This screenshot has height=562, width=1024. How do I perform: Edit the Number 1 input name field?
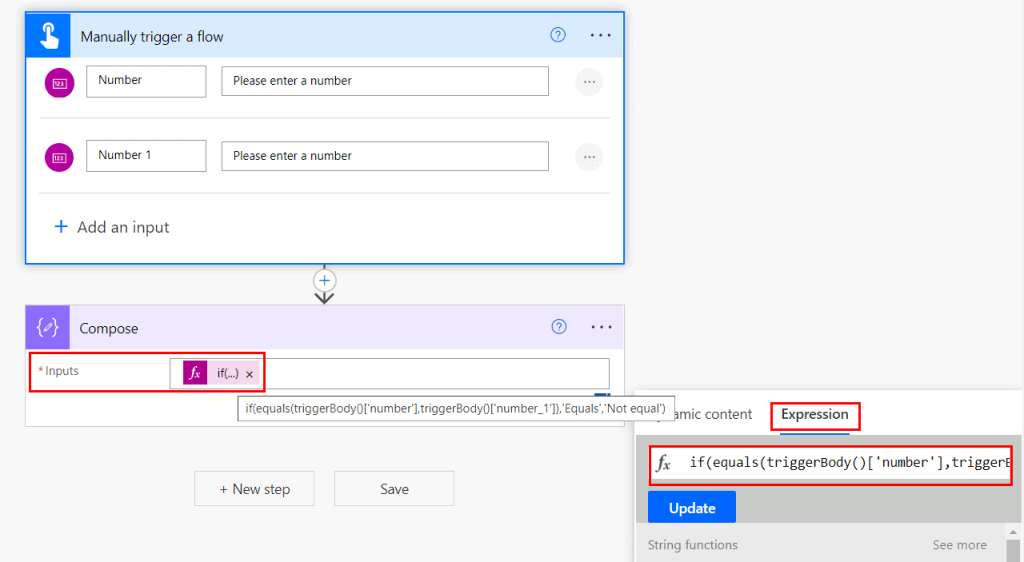point(146,156)
